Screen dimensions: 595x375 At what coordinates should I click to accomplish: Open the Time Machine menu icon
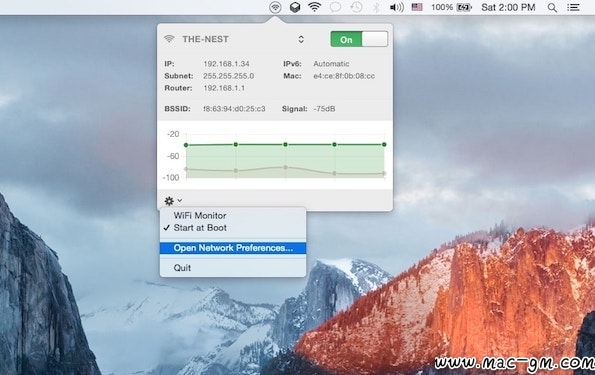tap(356, 7)
